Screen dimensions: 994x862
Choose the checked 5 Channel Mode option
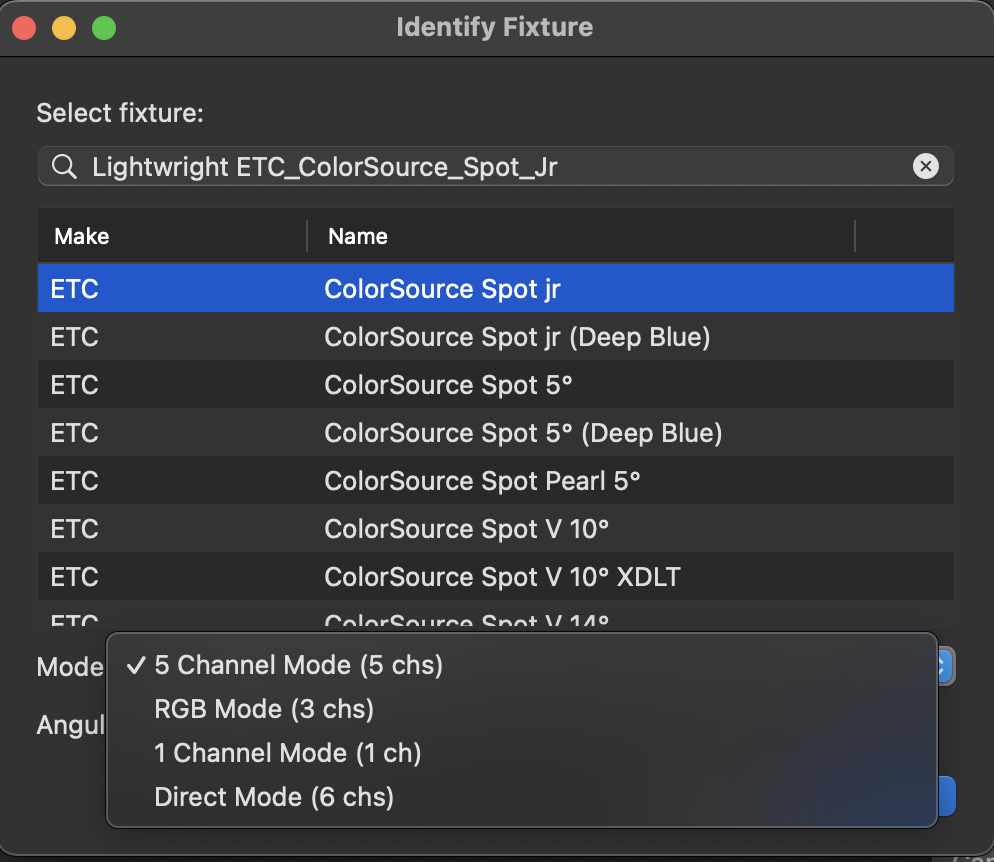pos(298,665)
